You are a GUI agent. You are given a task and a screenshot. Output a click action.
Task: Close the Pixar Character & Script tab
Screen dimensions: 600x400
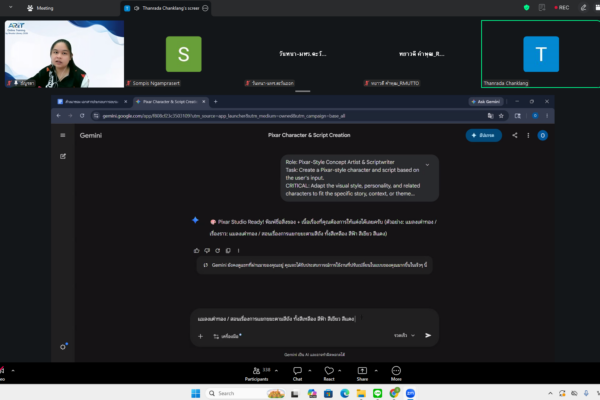click(204, 101)
